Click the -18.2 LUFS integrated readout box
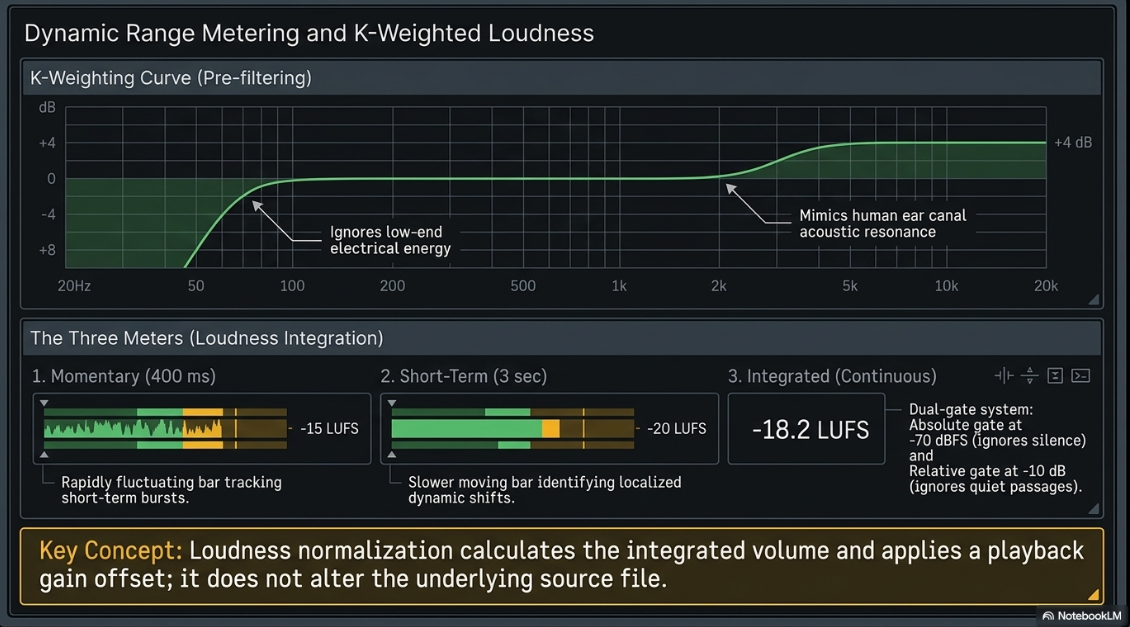The image size is (1130, 627). [x=806, y=429]
